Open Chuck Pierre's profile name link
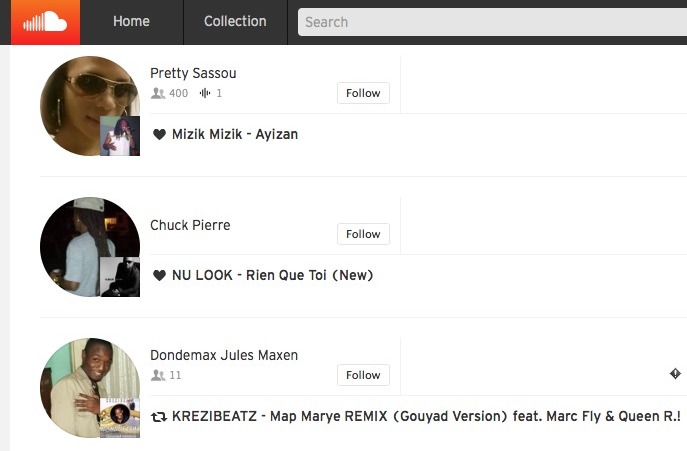This screenshot has height=451, width=687. coord(190,225)
